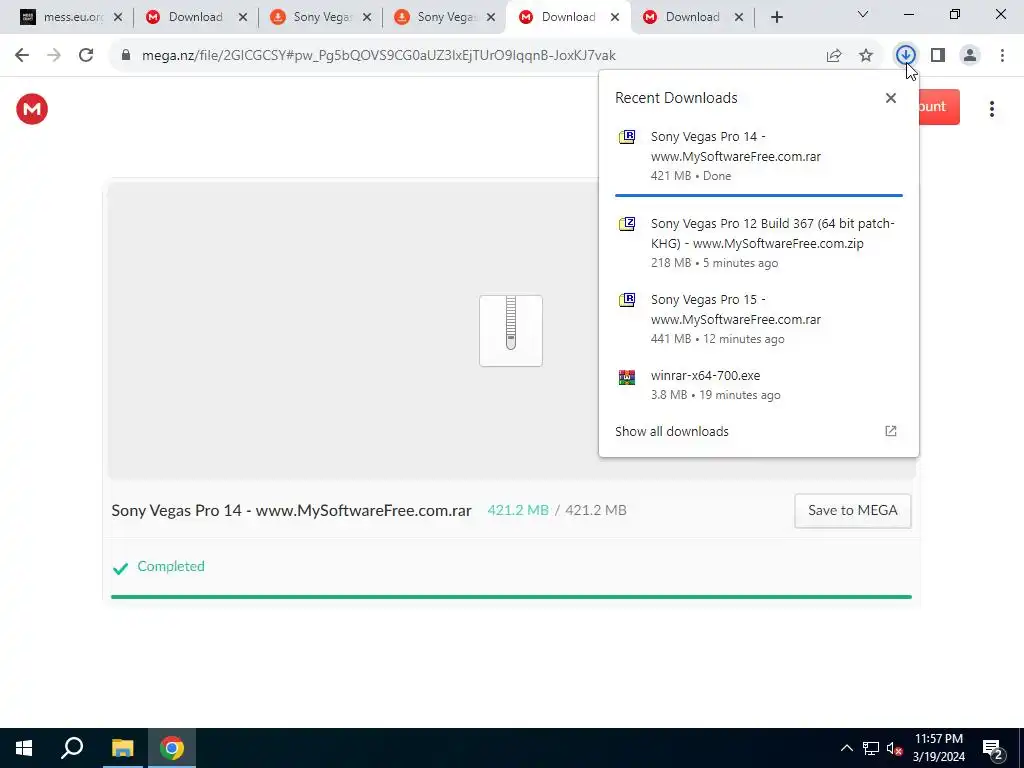Open Sony Vegas Pro 12 zip download
1024x768 pixels.
tap(759, 243)
